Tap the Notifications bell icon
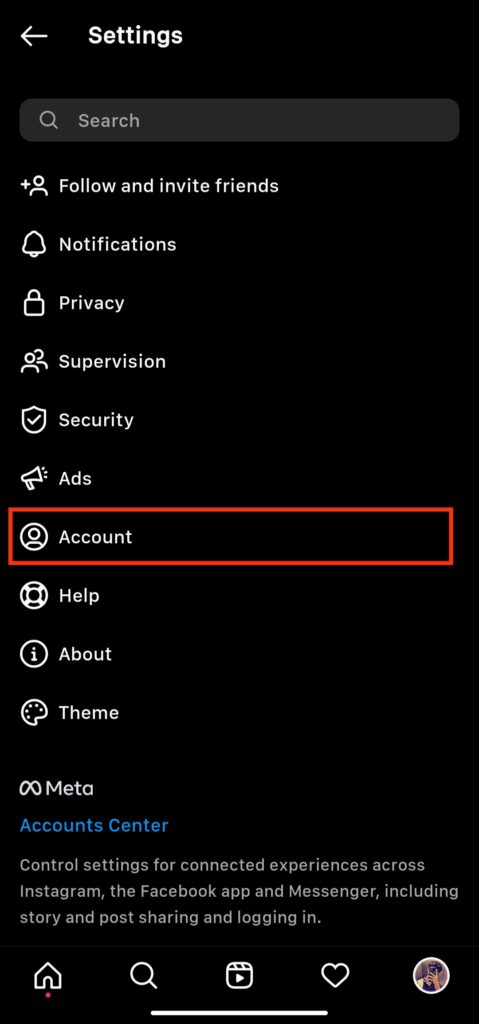This screenshot has width=479, height=1024. coord(34,244)
